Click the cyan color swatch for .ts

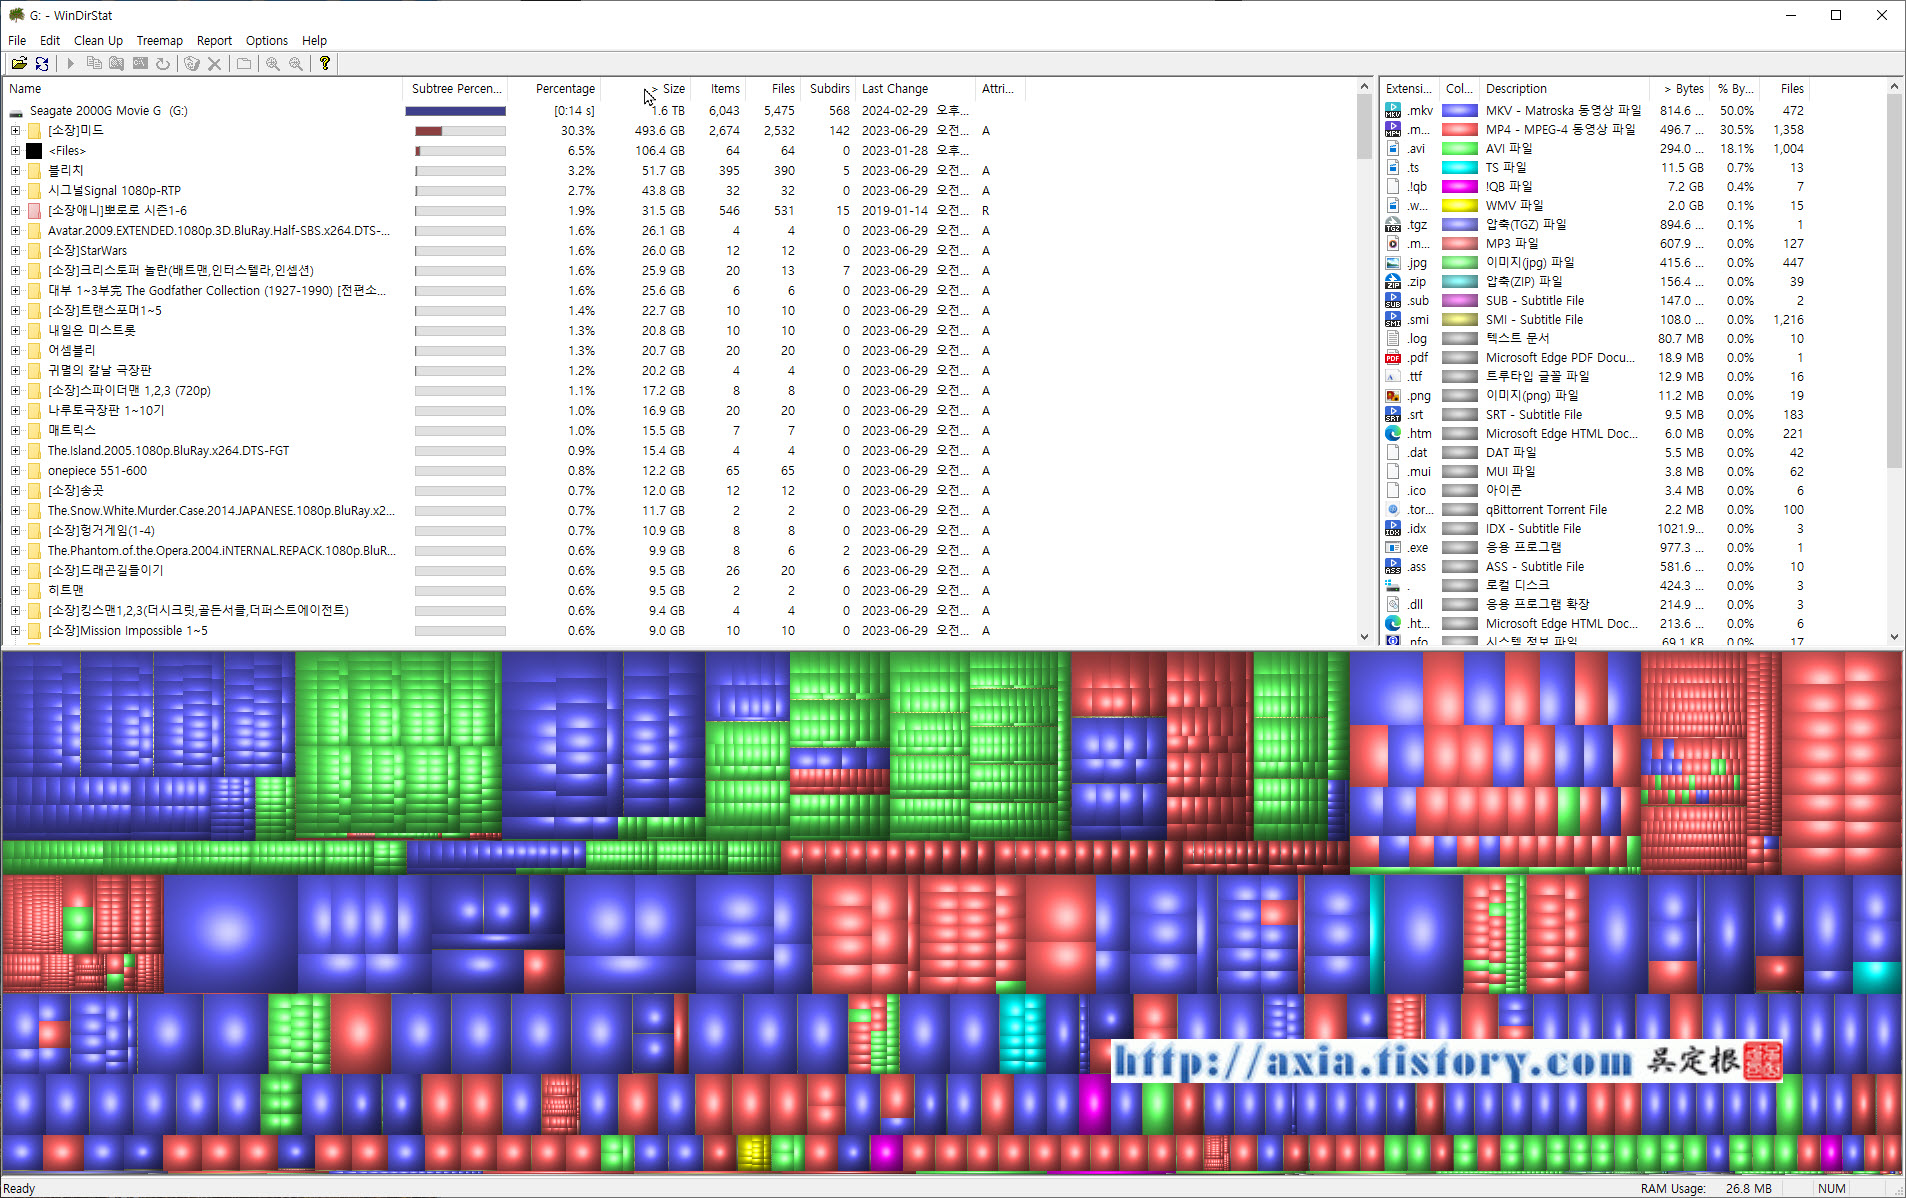coord(1460,168)
